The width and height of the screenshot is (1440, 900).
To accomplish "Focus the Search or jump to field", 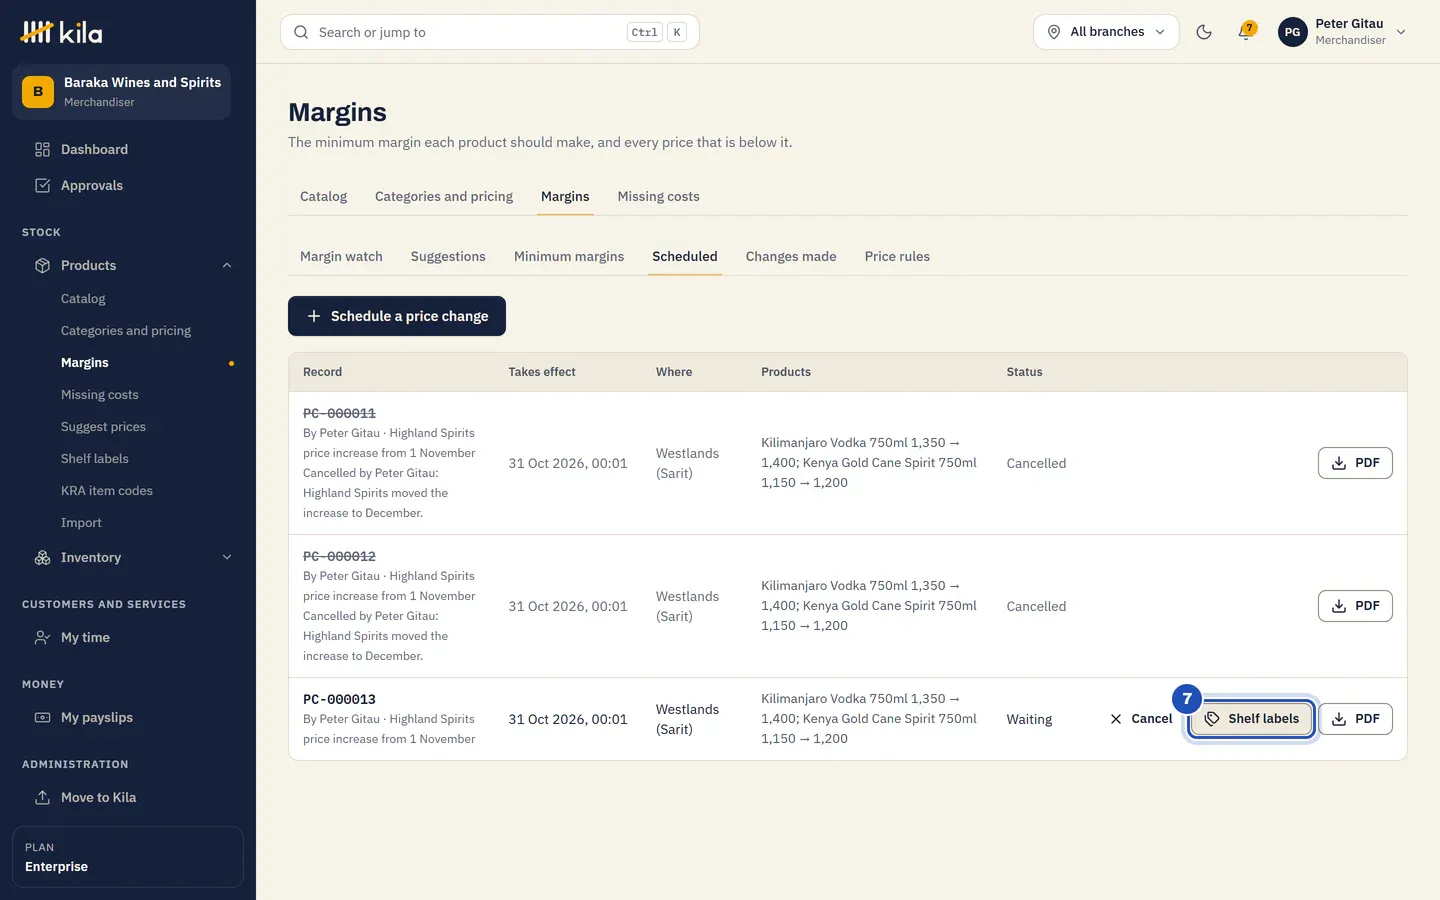I will point(490,32).
